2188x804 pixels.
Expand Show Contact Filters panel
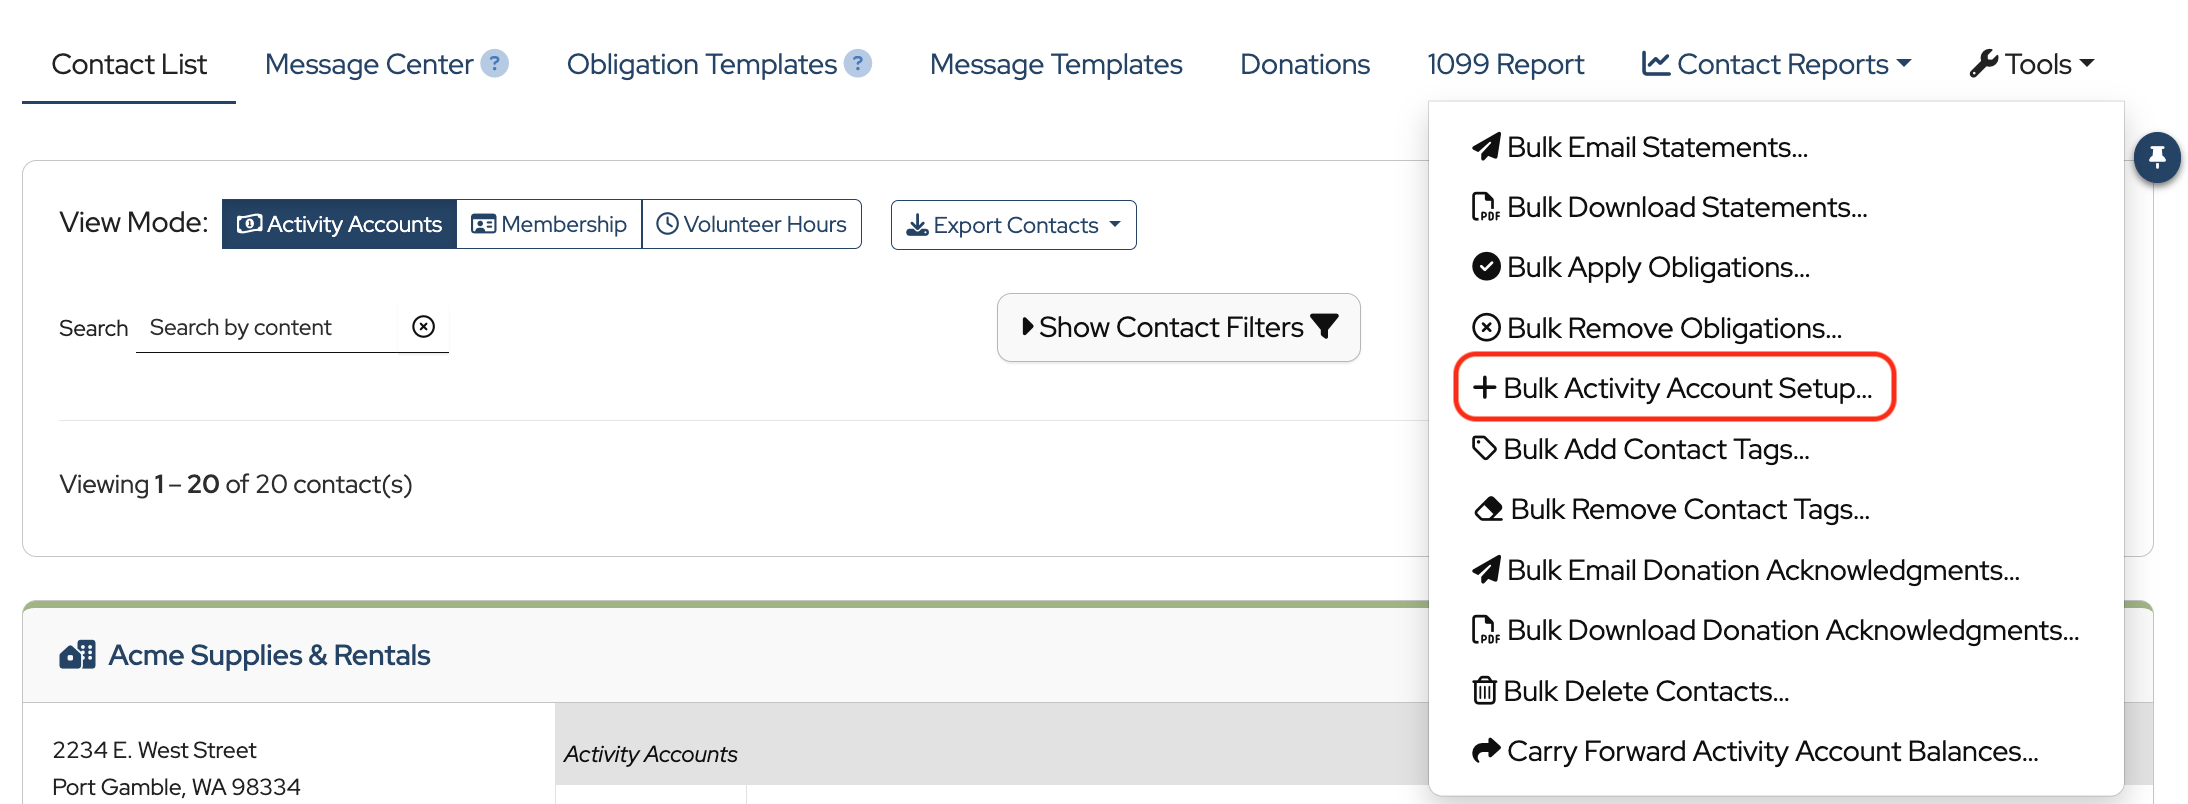[1178, 327]
